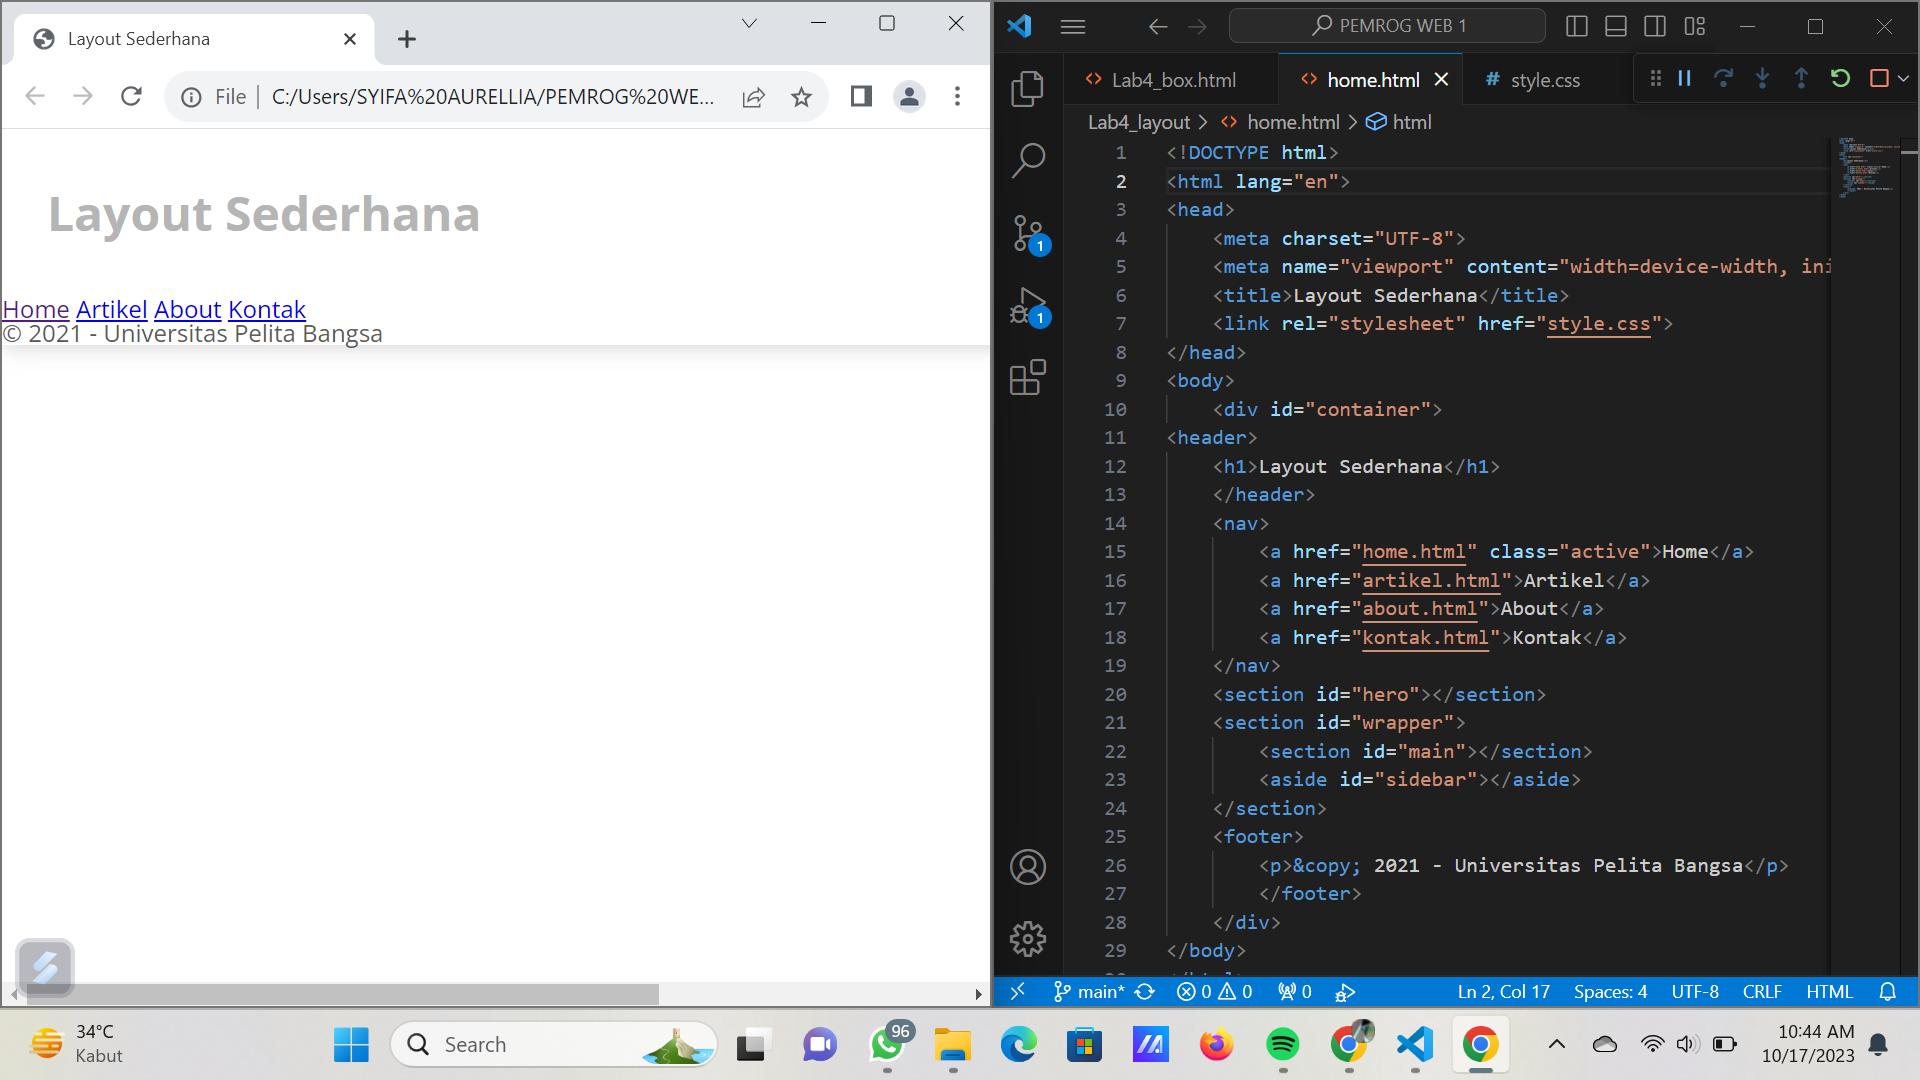Open the Run and Debug panel
Screen dimensions: 1920x1080
(x=1028, y=305)
